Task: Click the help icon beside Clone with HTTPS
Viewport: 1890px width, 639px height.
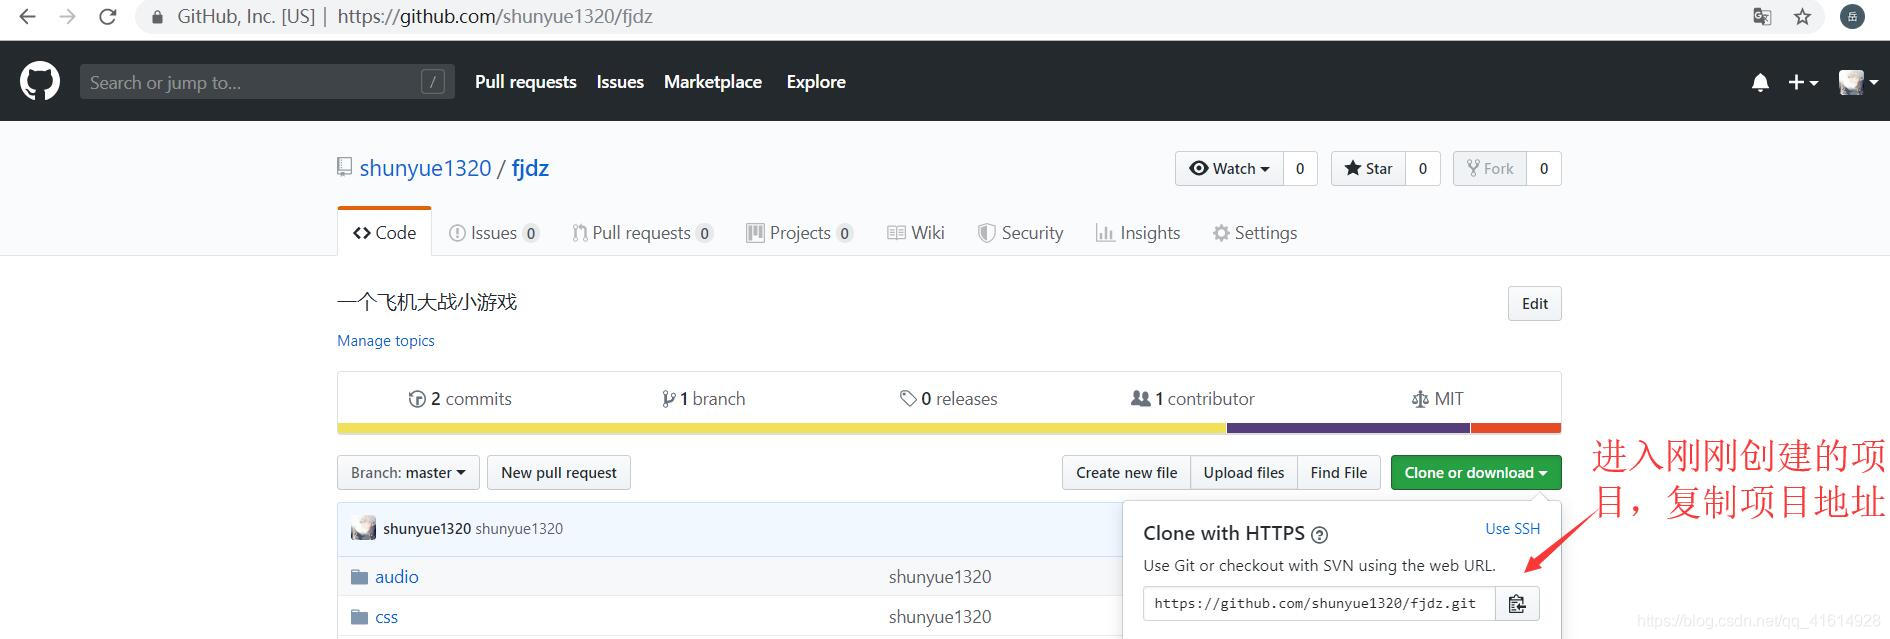Action: [1319, 535]
